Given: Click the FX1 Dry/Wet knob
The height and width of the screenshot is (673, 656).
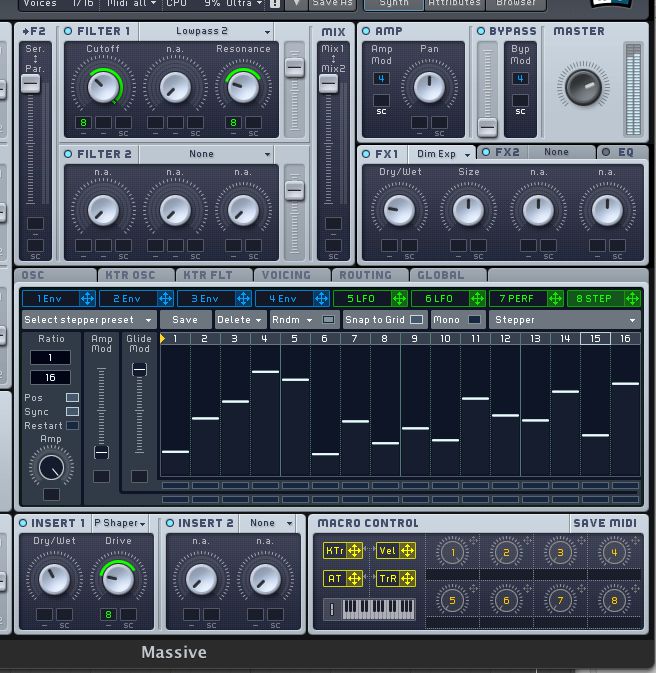Looking at the screenshot, I should tap(399, 210).
